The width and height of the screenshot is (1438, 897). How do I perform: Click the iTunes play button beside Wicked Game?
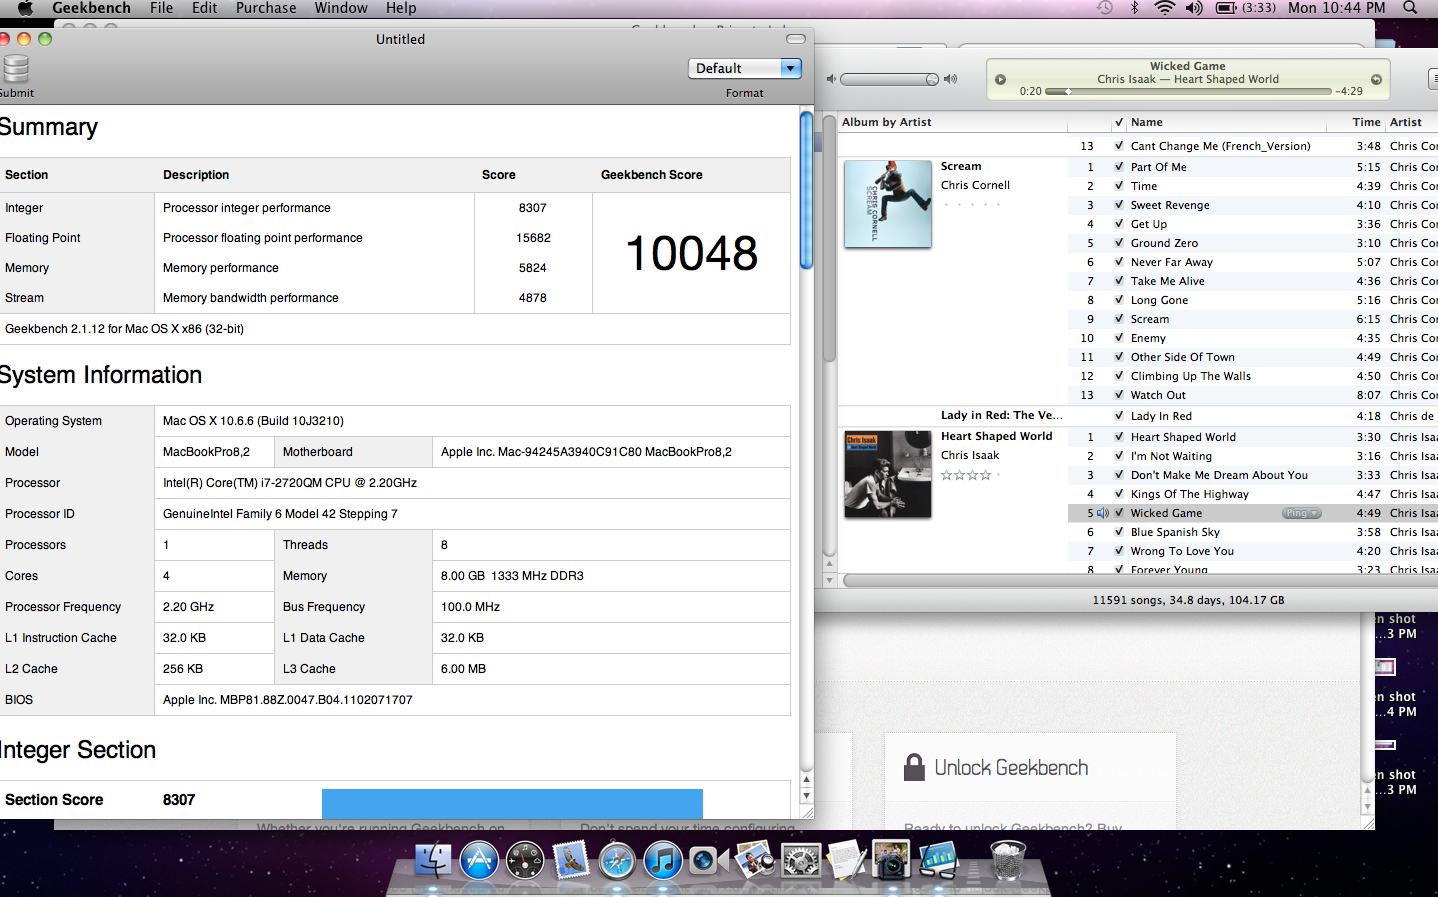[1000, 79]
